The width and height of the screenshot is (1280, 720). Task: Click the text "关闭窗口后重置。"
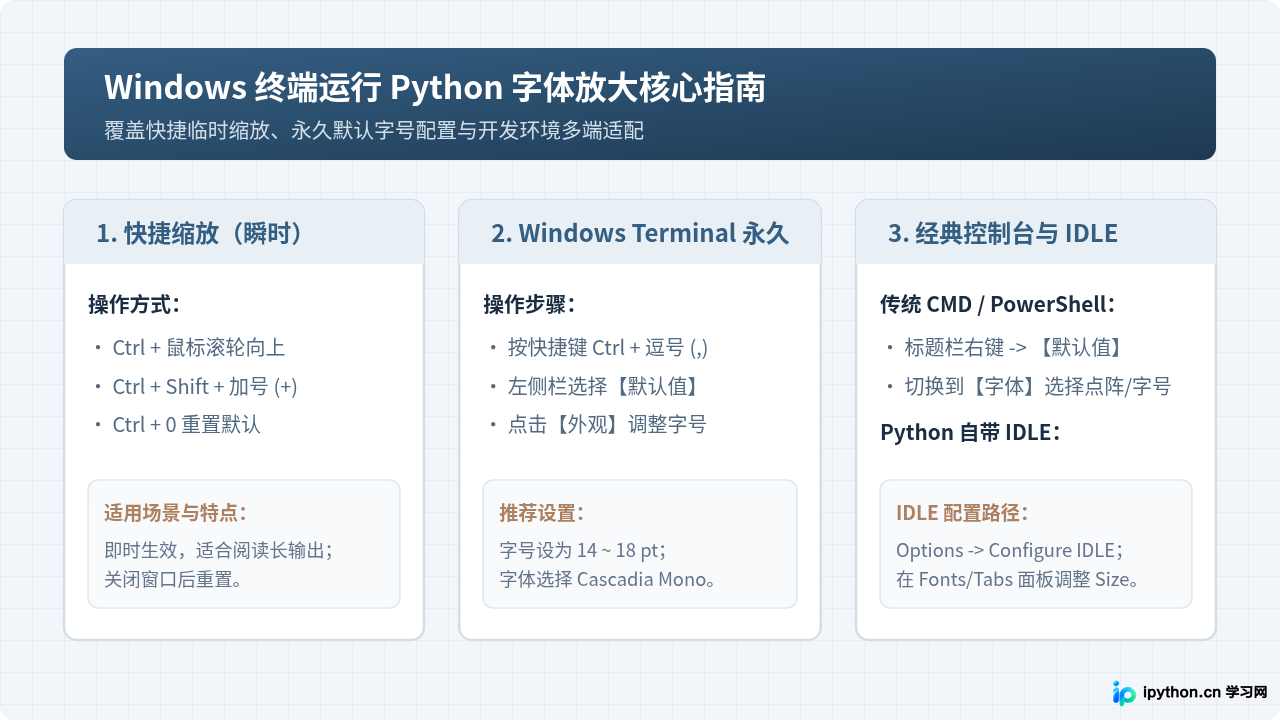tap(174, 579)
